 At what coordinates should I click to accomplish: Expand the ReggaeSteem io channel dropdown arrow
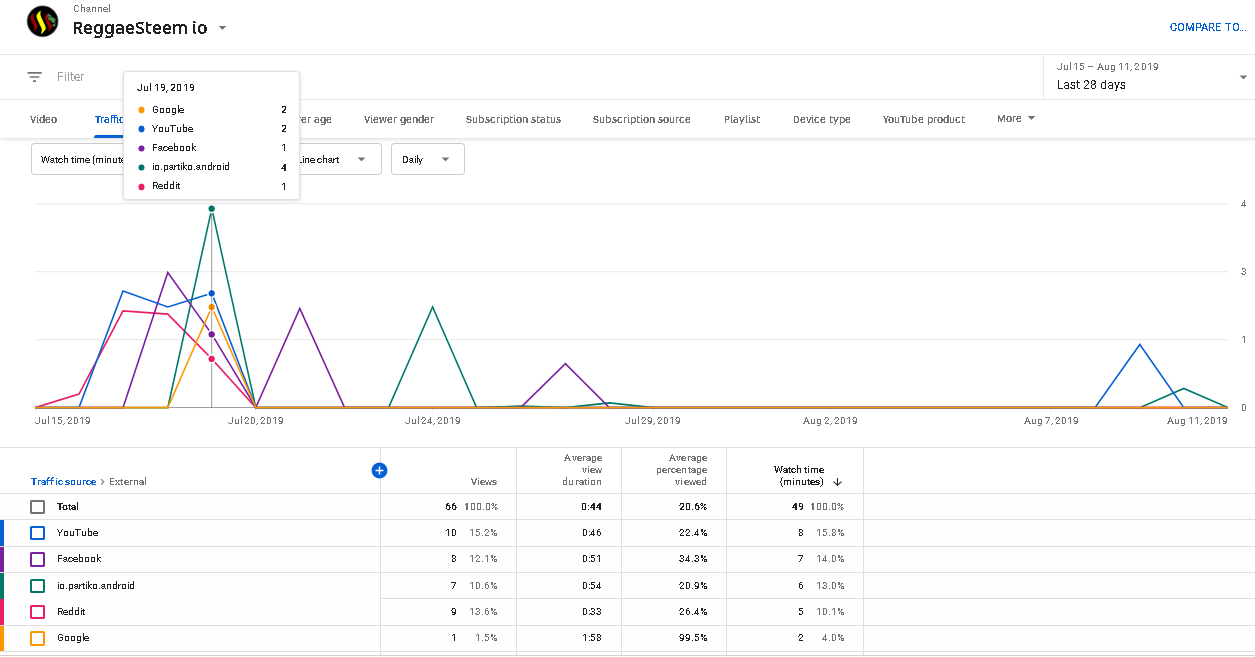222,28
